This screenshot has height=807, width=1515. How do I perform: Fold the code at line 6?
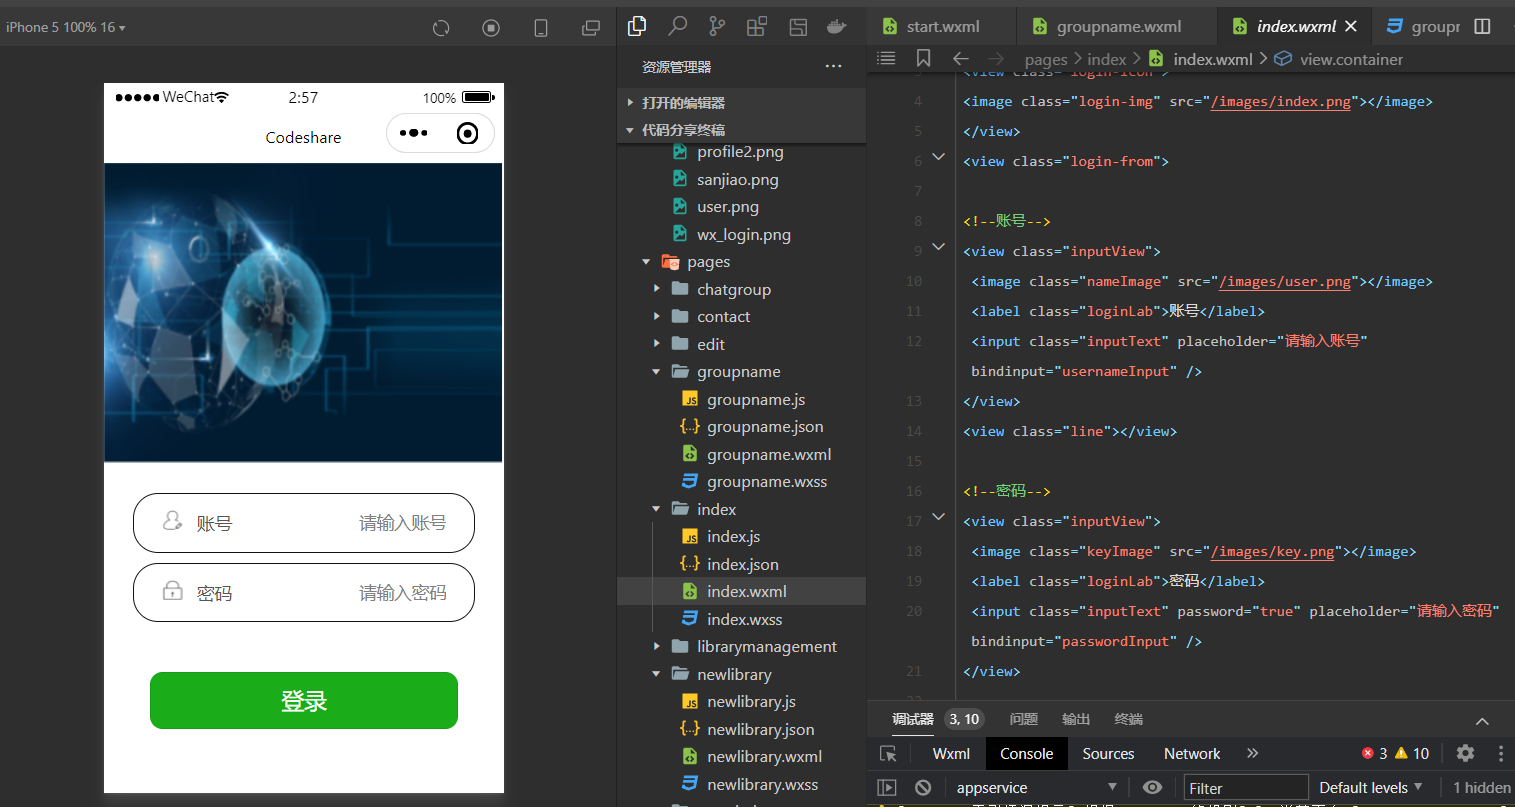938,157
